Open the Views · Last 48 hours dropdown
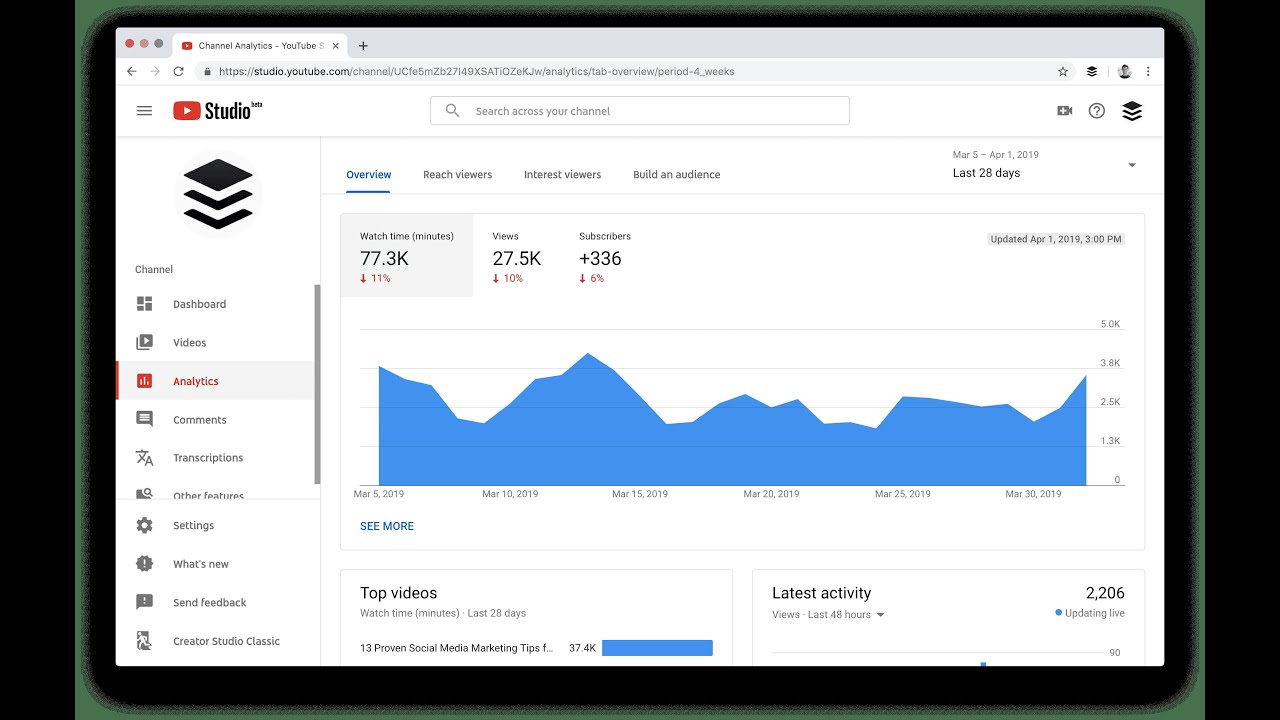 829,615
